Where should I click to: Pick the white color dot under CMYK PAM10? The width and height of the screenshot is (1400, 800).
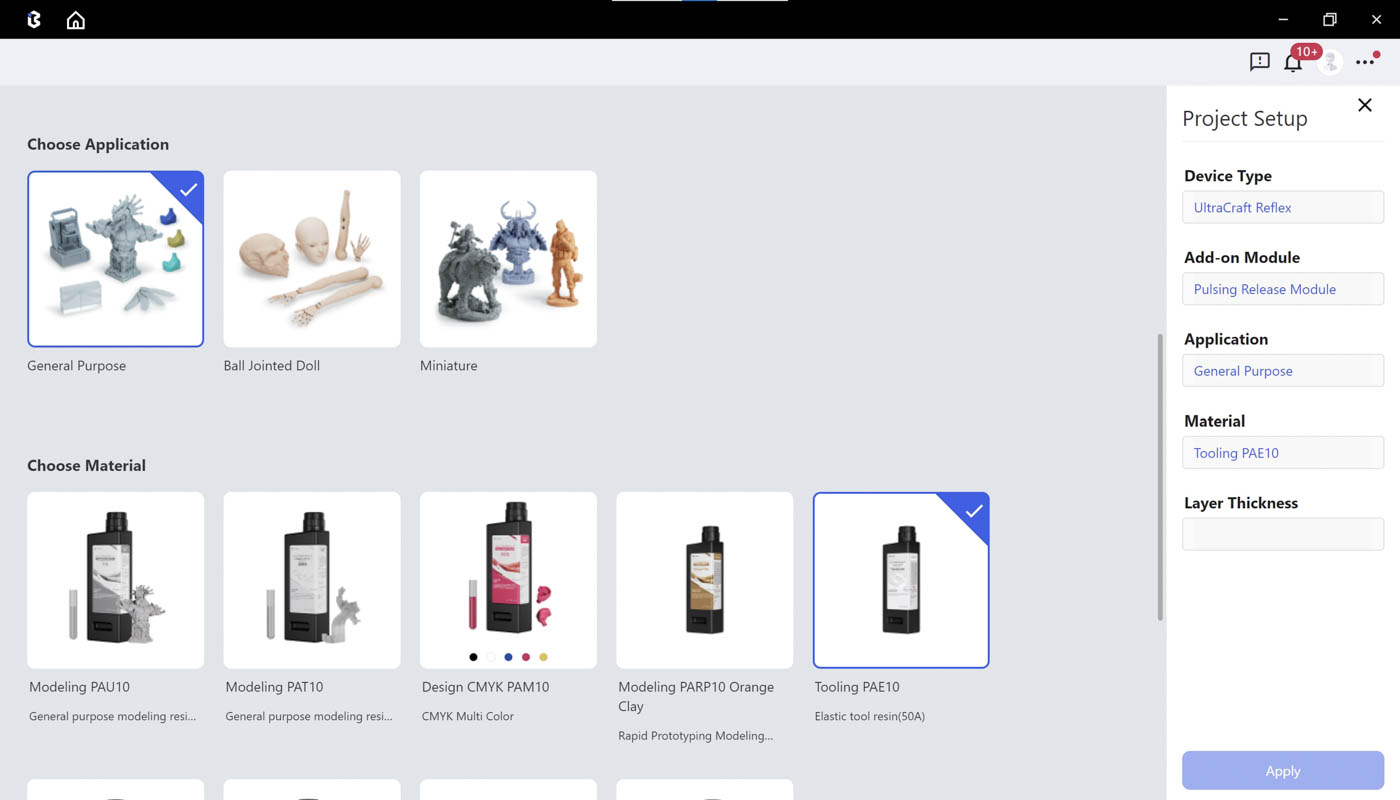[x=491, y=657]
